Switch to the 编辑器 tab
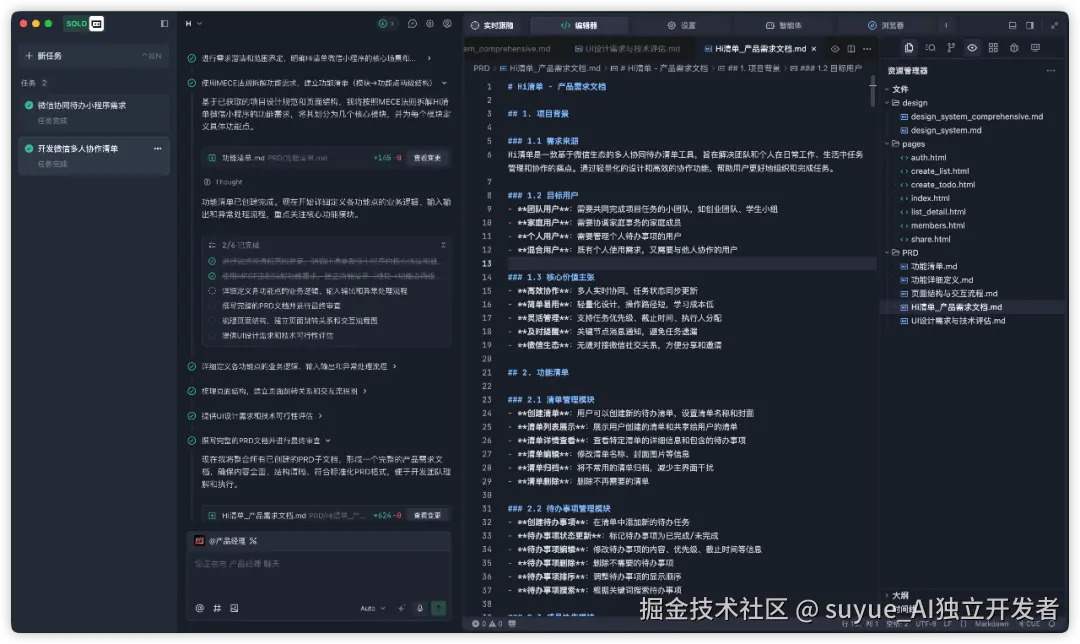The image size is (1080, 644). (x=579, y=25)
